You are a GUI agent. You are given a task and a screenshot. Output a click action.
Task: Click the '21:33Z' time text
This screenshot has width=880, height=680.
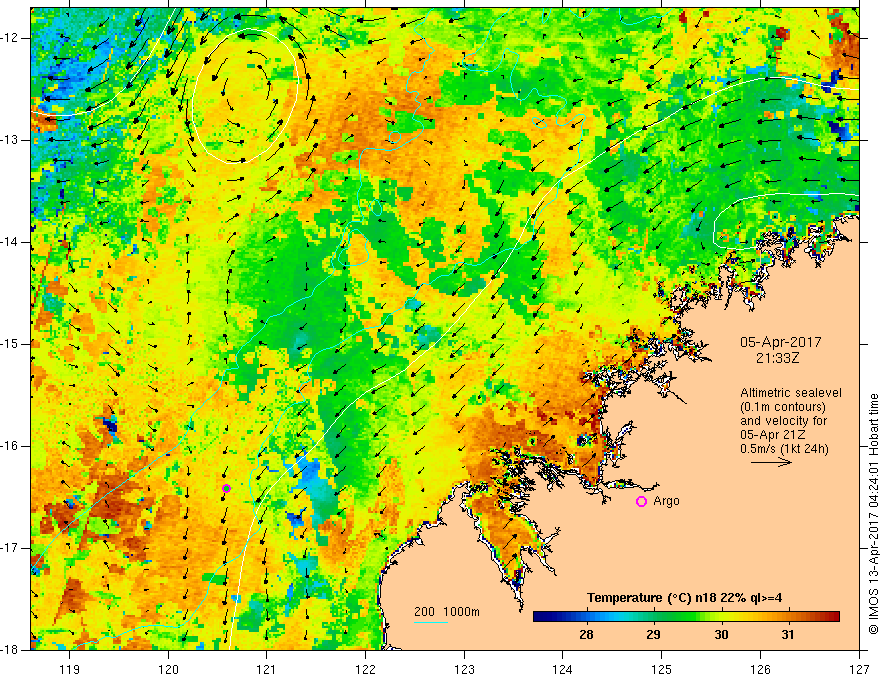tap(777, 357)
